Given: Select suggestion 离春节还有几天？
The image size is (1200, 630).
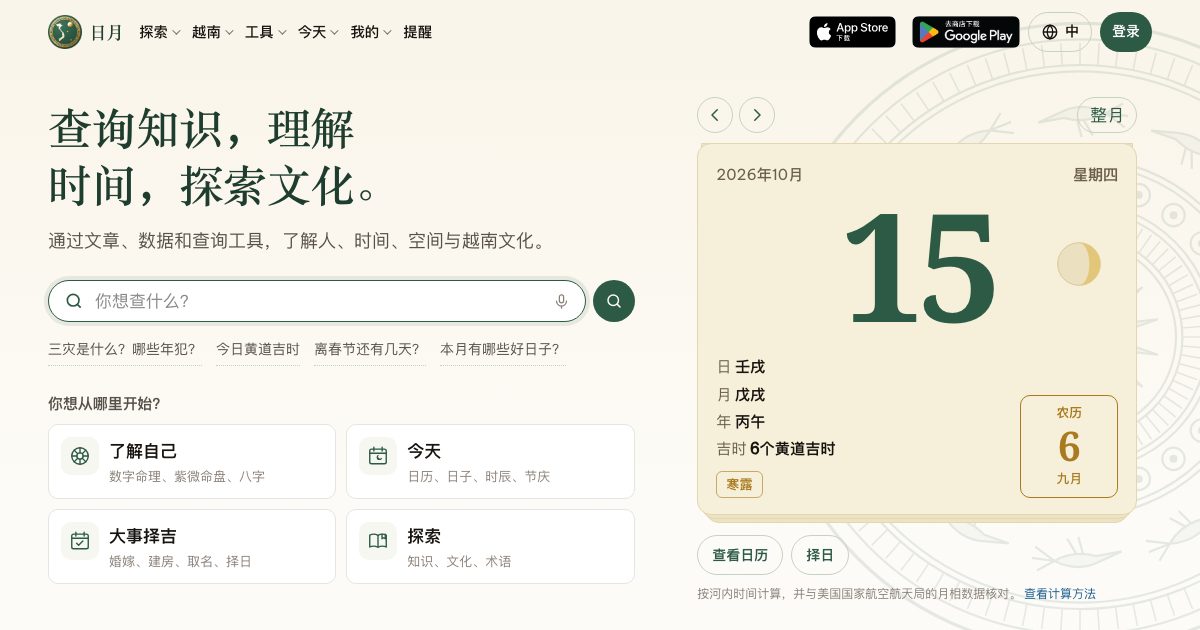Looking at the screenshot, I should tap(370, 350).
